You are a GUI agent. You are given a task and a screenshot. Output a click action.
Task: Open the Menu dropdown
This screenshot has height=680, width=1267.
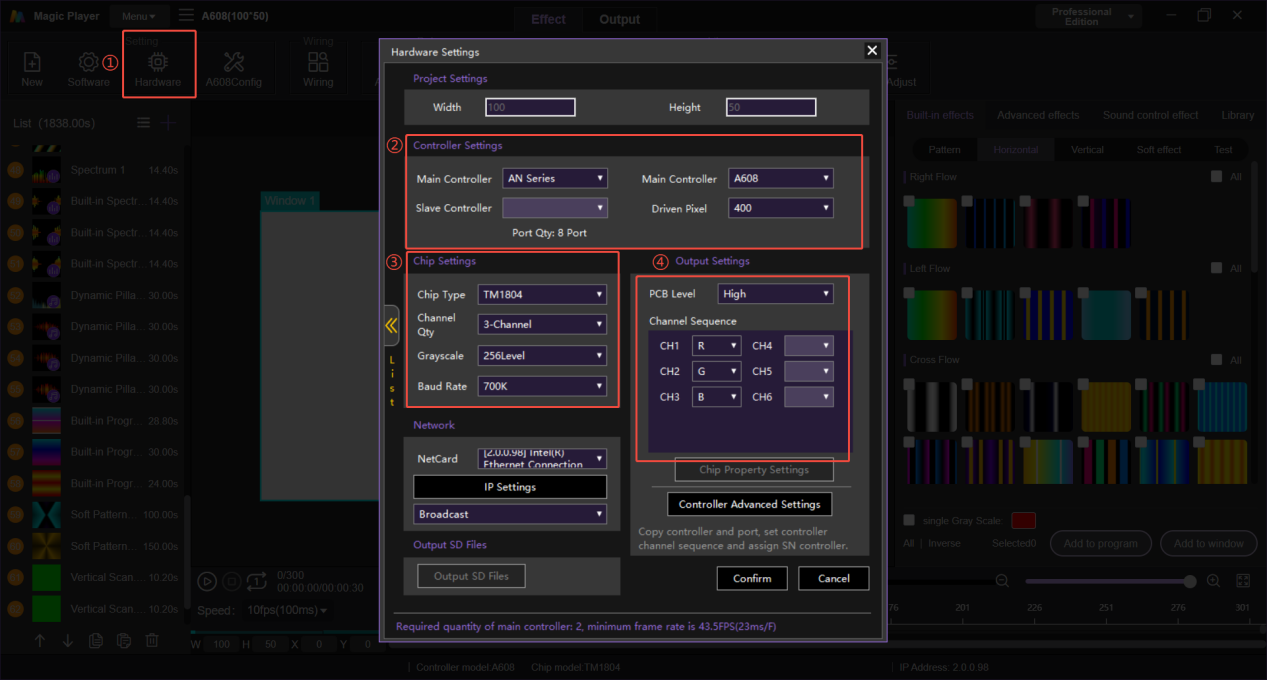[x=138, y=16]
